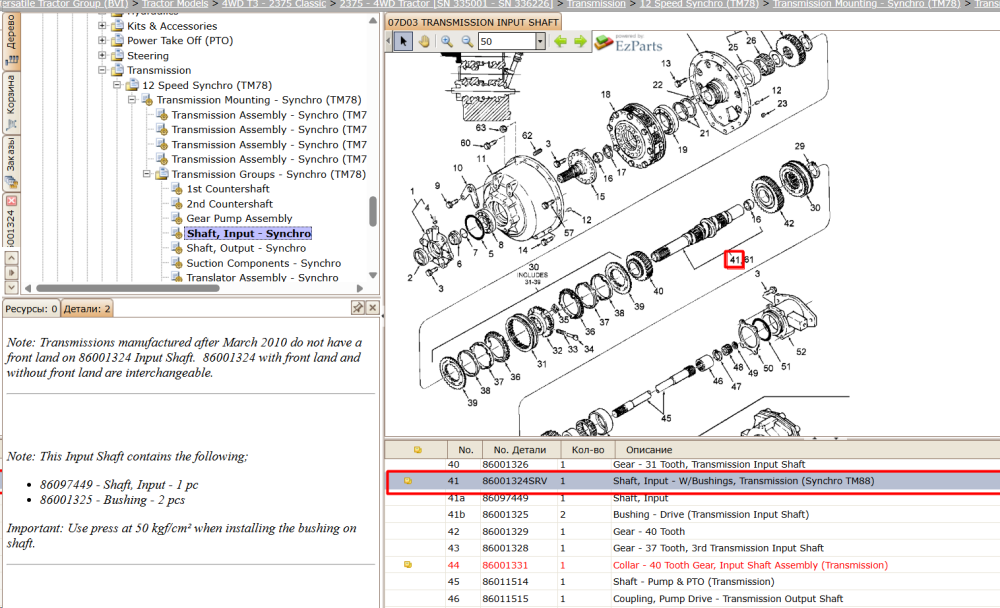This screenshot has height=608, width=1000.
Task: Open the Дерево side tab
Action: pyautogui.click(x=11, y=40)
